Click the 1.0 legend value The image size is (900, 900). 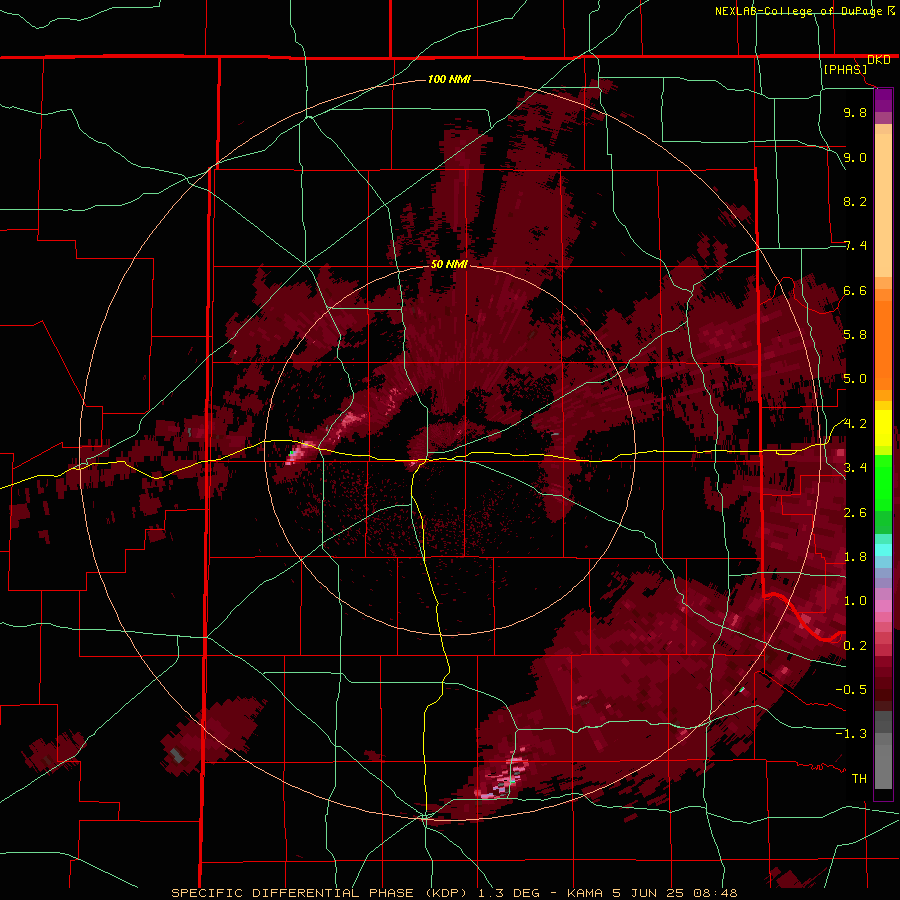tap(855, 601)
